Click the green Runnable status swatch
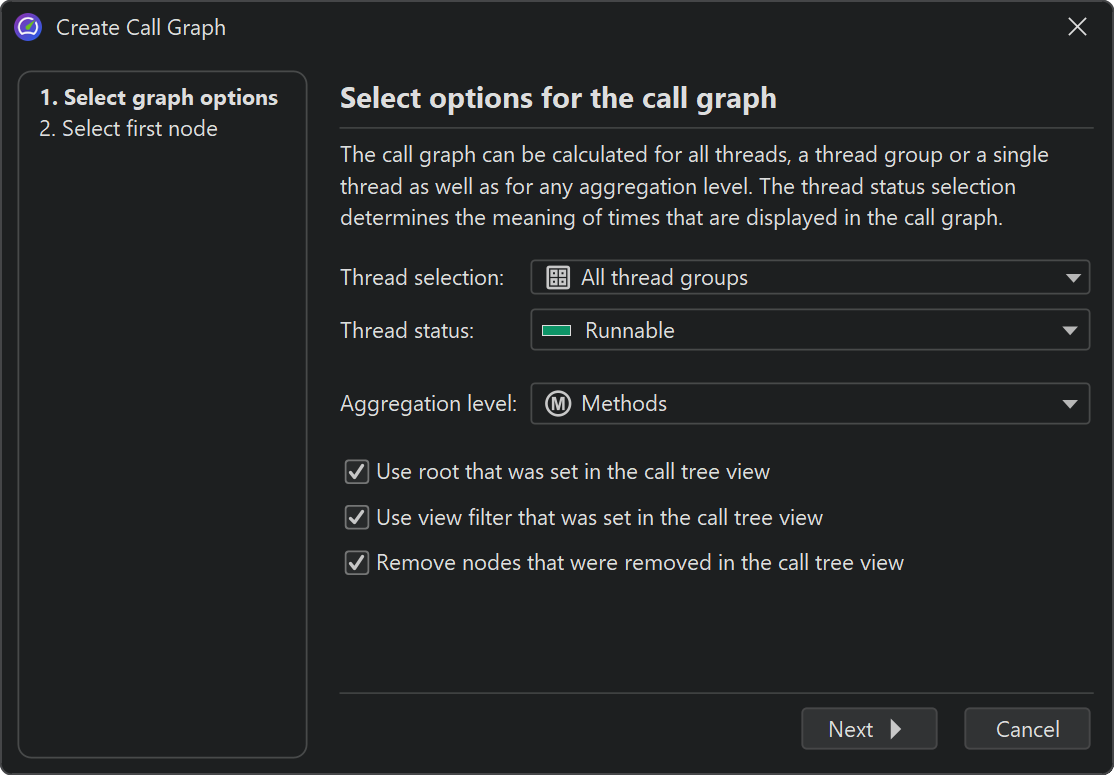Image resolution: width=1114 pixels, height=775 pixels. [x=556, y=331]
